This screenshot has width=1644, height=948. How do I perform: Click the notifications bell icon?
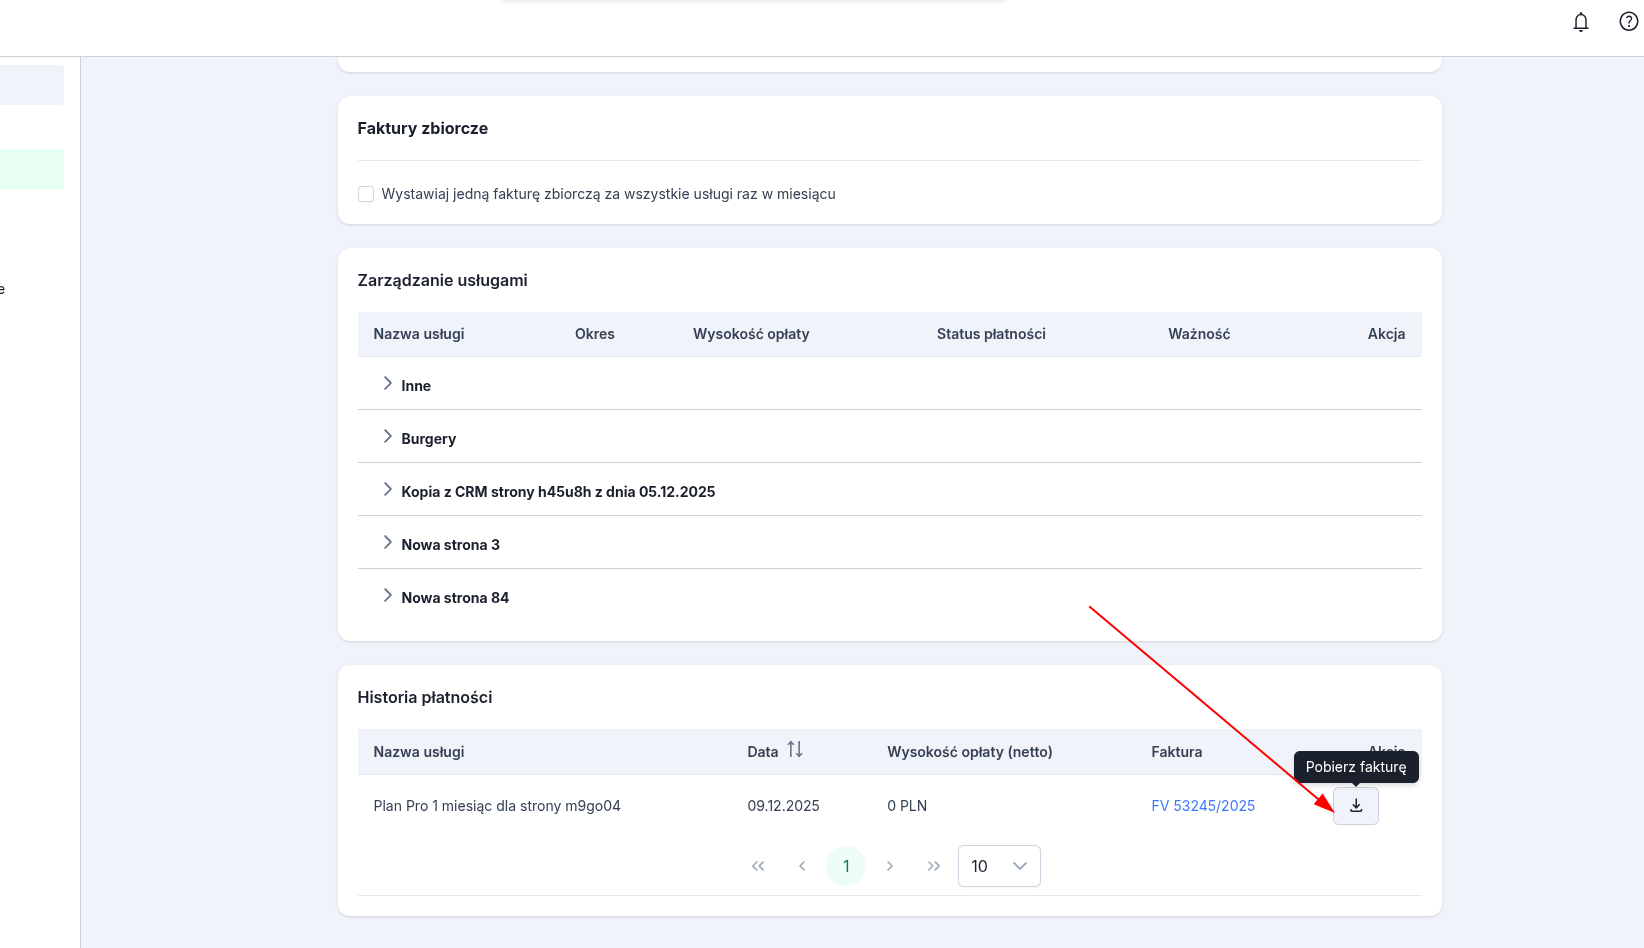(1580, 22)
